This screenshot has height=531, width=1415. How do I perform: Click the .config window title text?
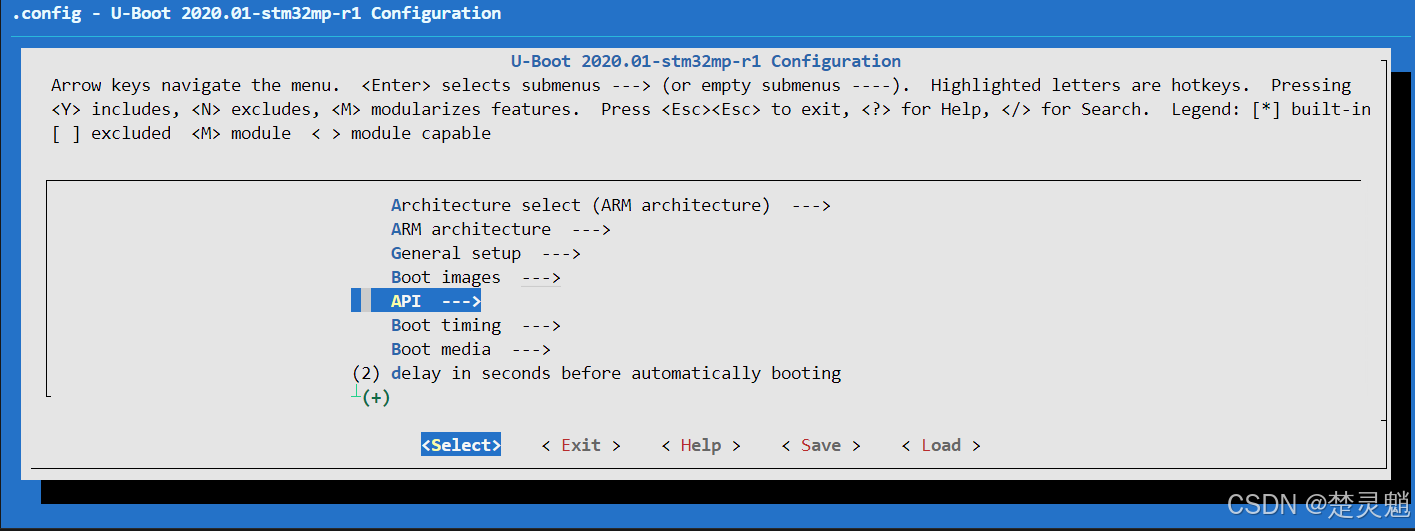pos(256,13)
